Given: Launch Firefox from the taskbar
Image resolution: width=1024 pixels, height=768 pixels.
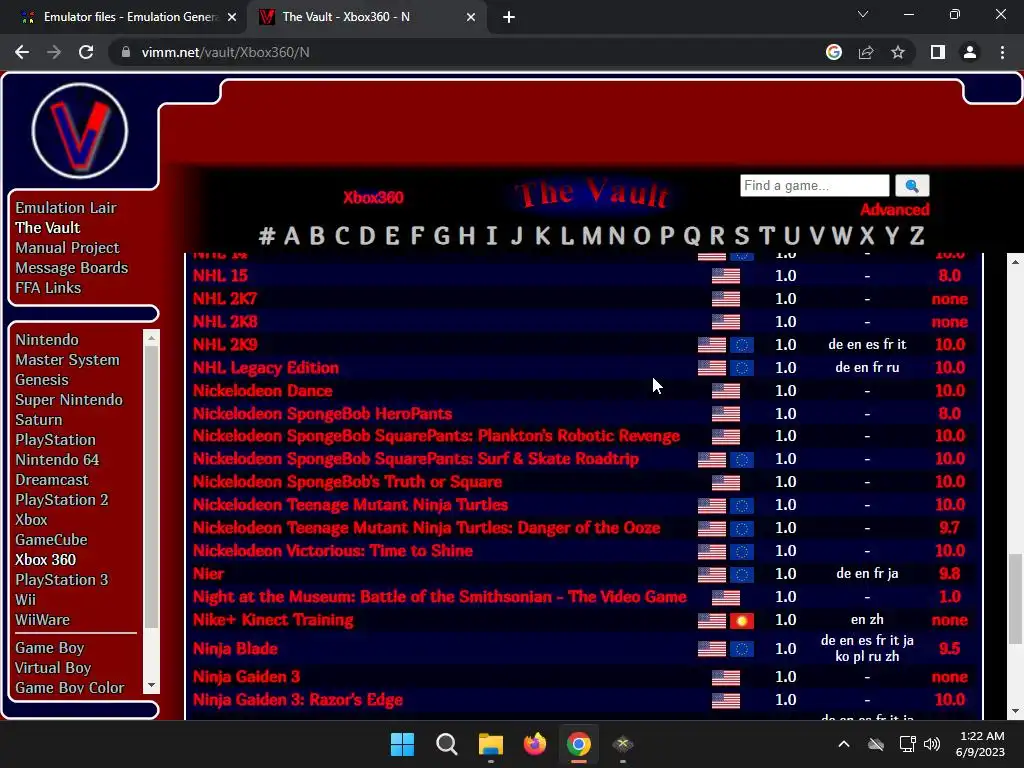Looking at the screenshot, I should (535, 744).
